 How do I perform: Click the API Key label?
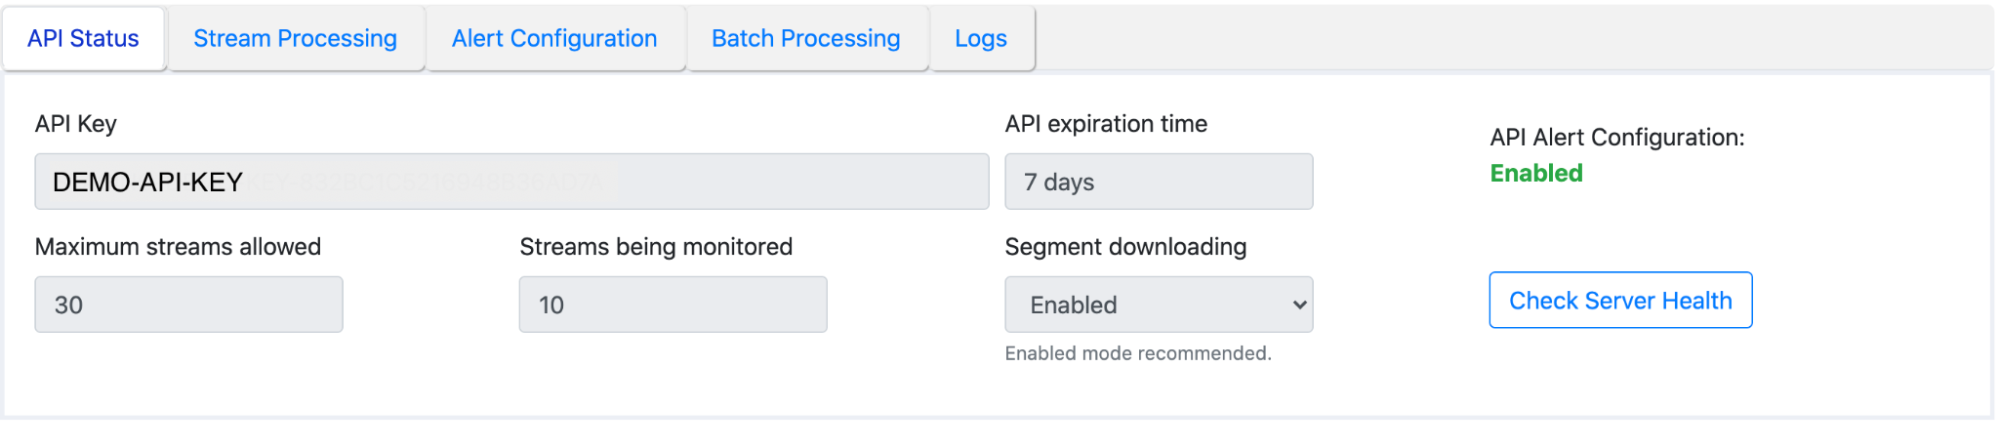(76, 124)
